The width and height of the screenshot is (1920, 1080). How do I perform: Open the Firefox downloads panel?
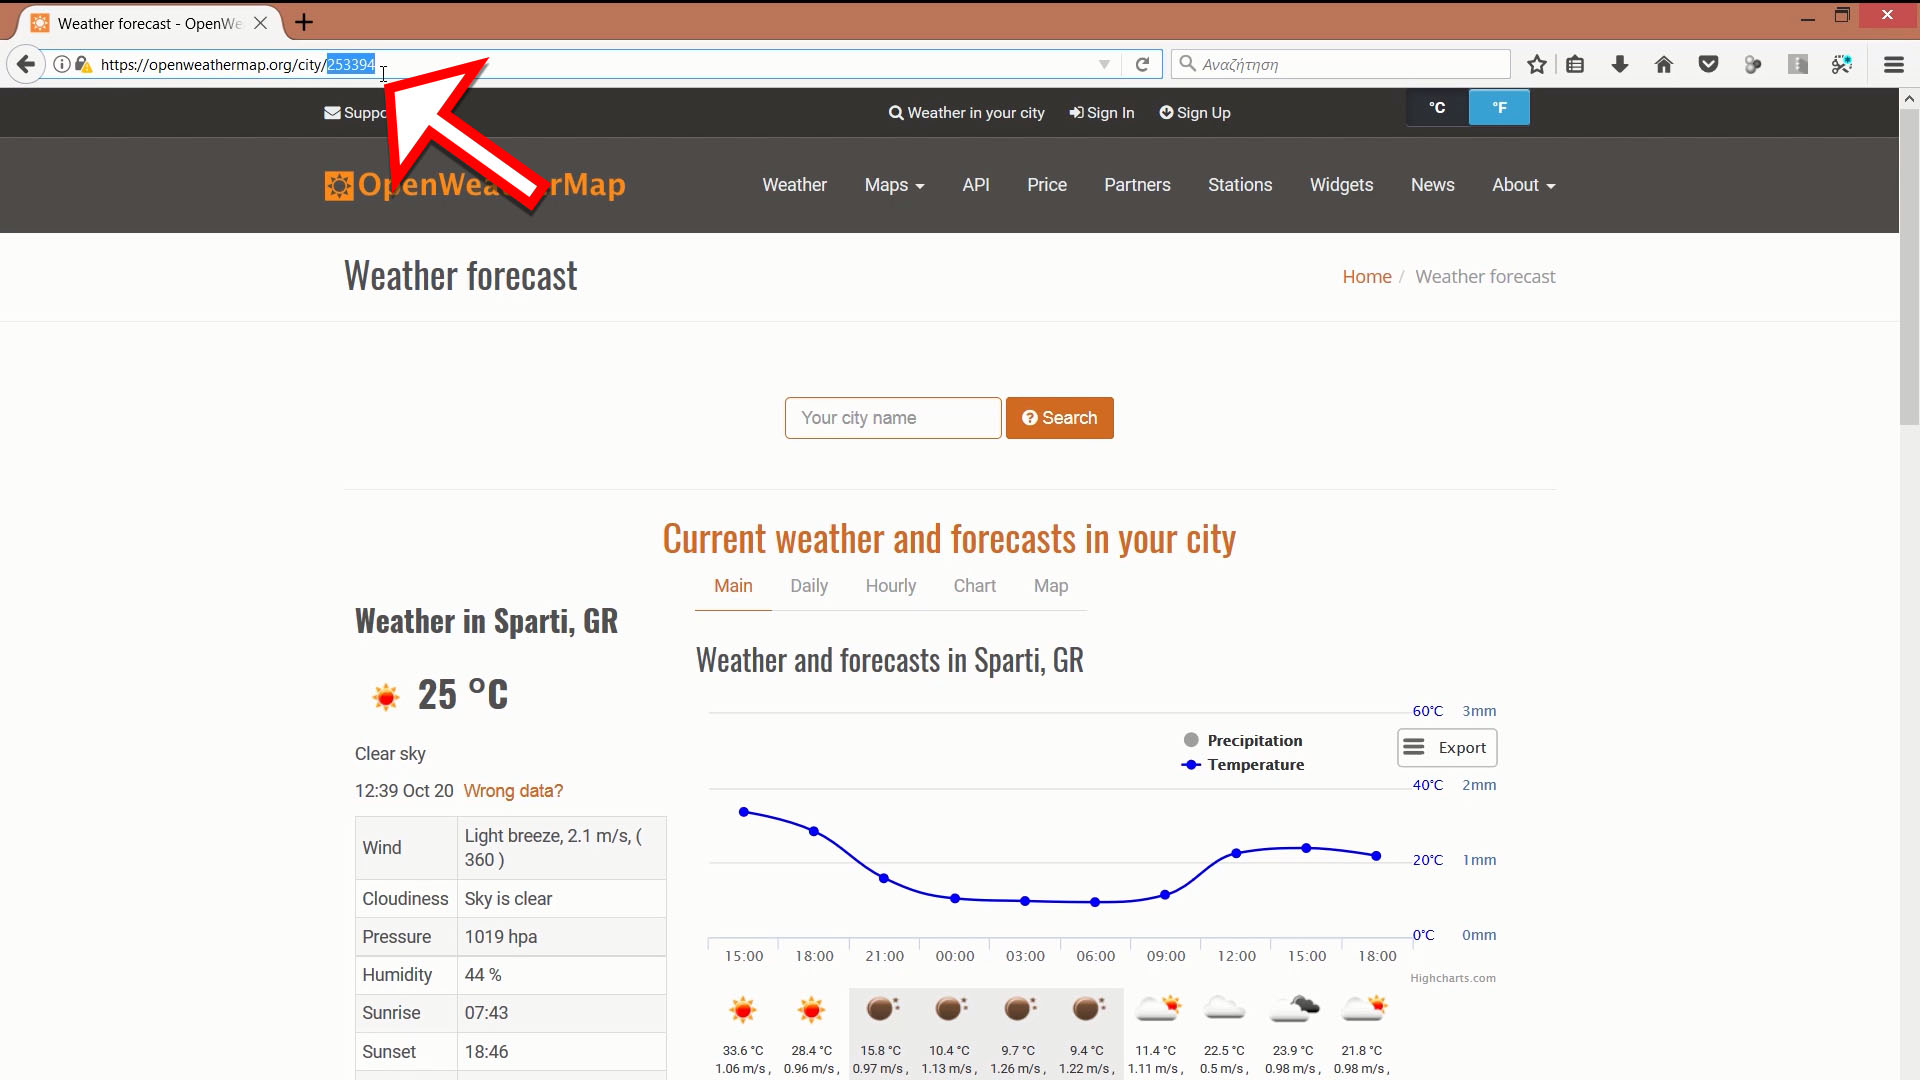1619,64
